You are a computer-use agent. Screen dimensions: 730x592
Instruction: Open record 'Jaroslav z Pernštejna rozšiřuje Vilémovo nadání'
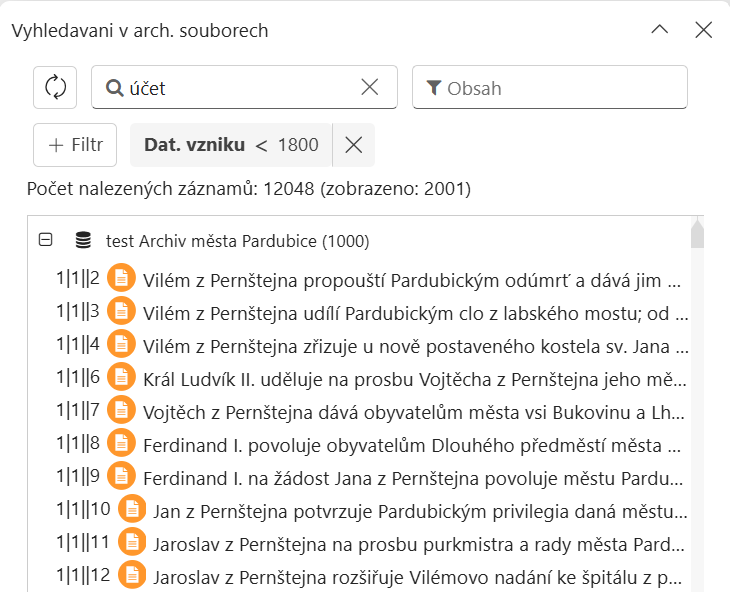[x=420, y=576]
